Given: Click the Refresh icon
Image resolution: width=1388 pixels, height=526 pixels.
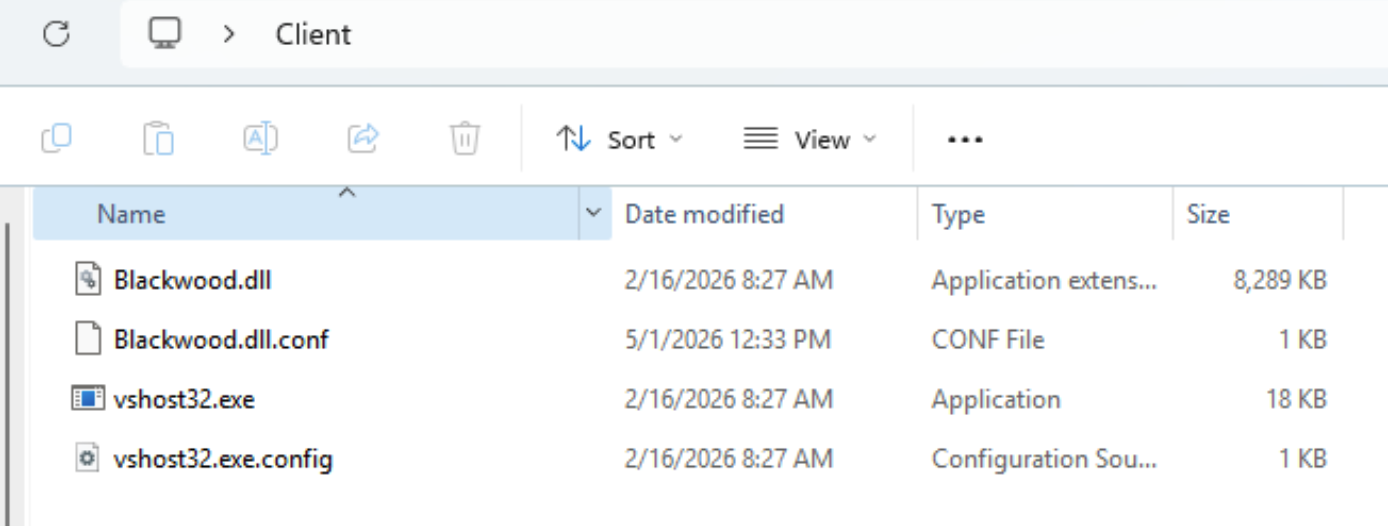Looking at the screenshot, I should coord(57,34).
